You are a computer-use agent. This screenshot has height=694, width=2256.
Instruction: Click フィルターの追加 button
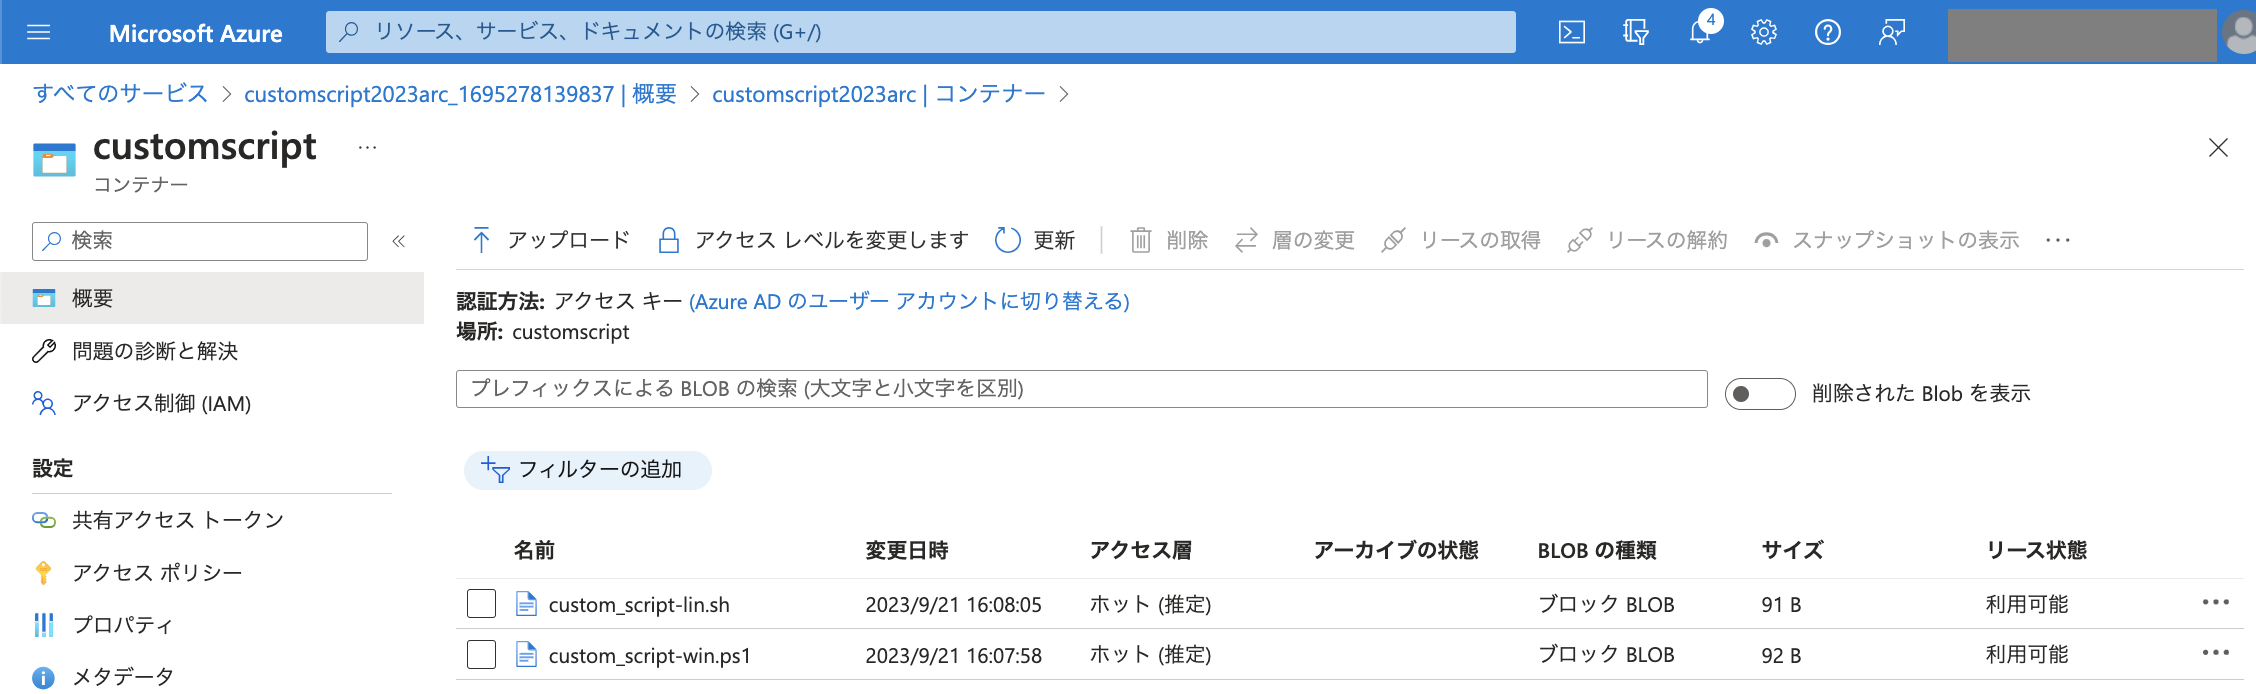pos(588,470)
